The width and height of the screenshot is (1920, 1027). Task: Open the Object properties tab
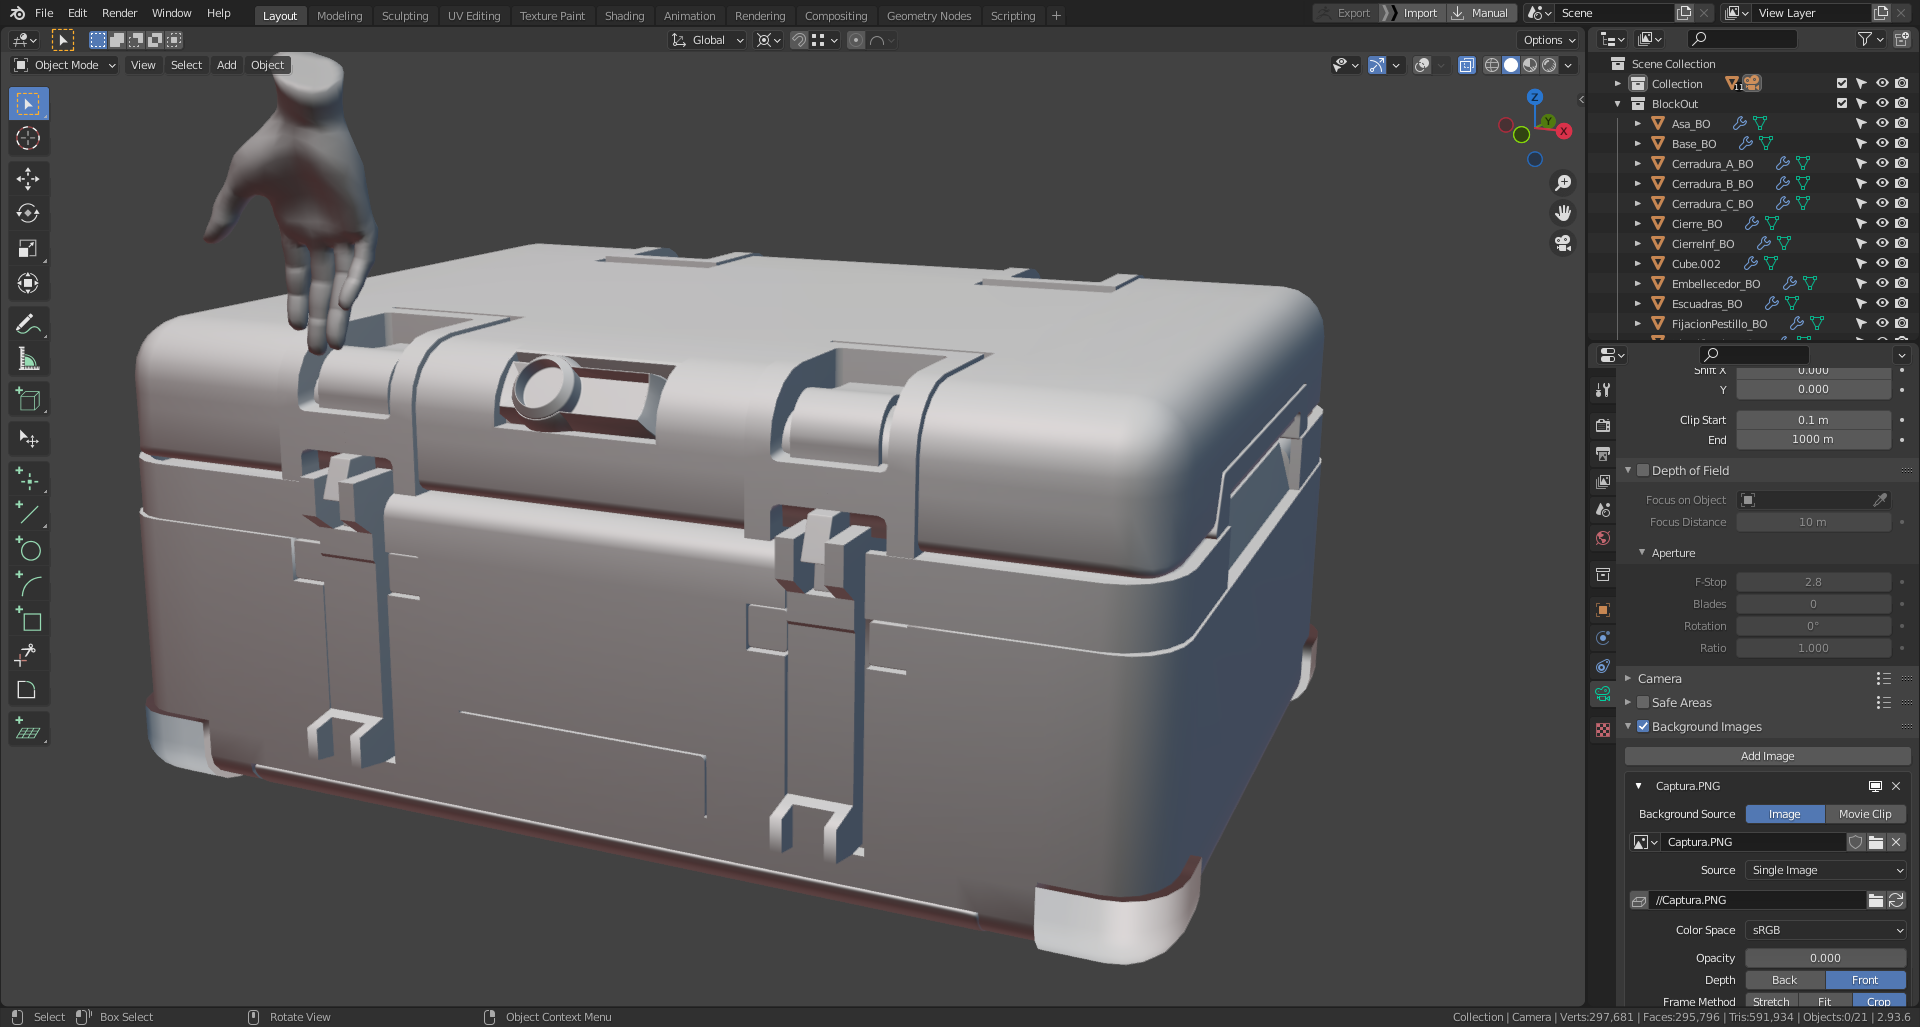point(1603,610)
